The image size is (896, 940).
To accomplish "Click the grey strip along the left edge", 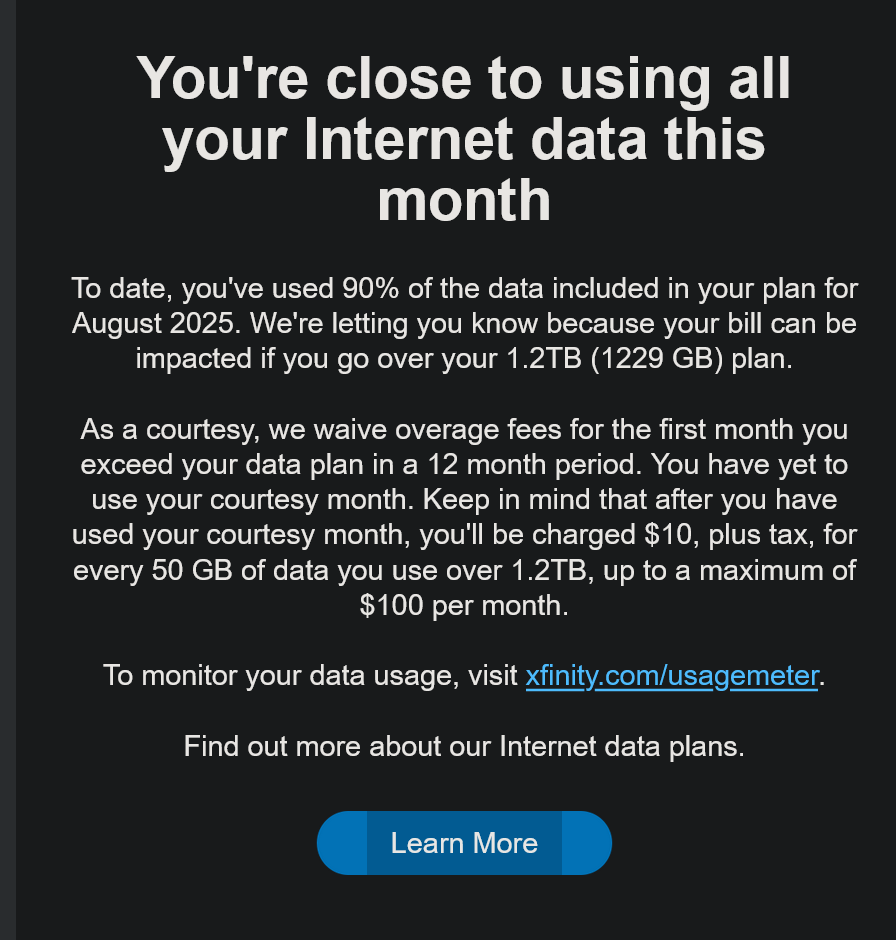I will click(8, 470).
